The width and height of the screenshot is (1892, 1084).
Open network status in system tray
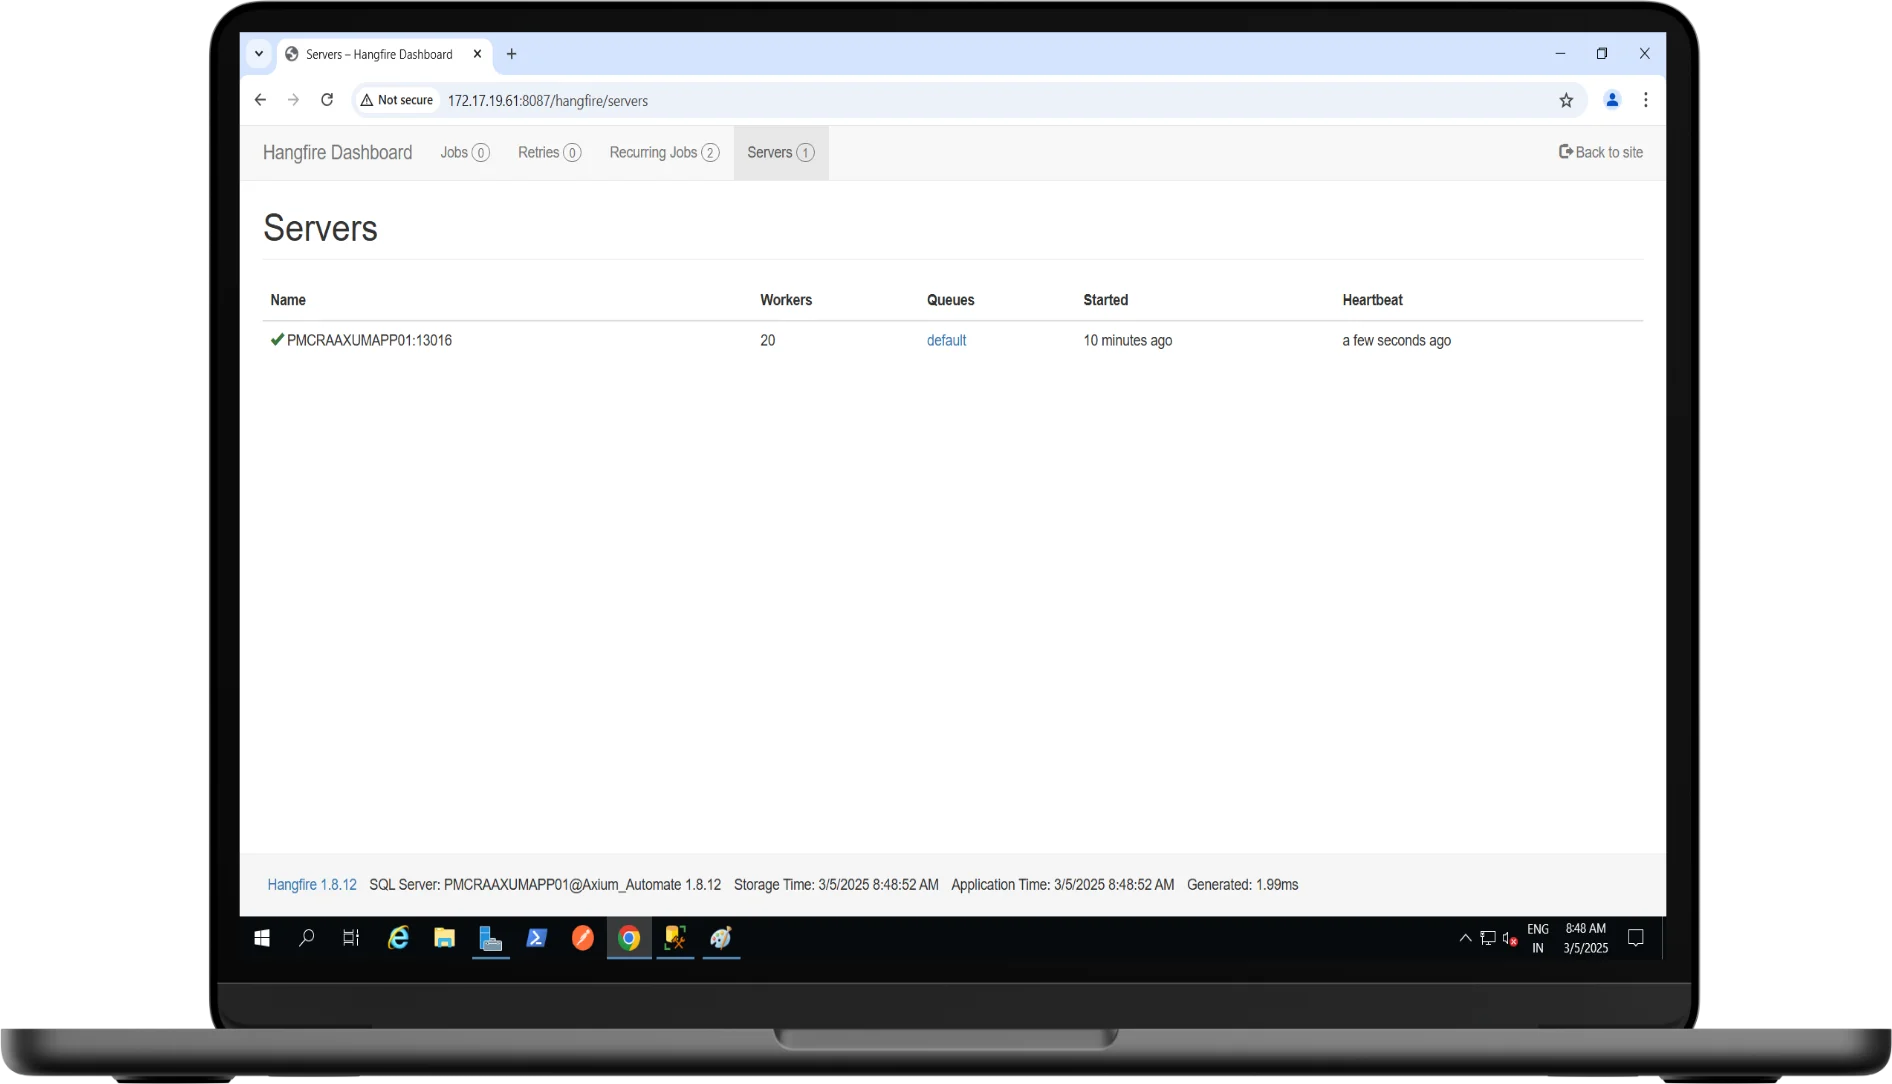(x=1488, y=938)
